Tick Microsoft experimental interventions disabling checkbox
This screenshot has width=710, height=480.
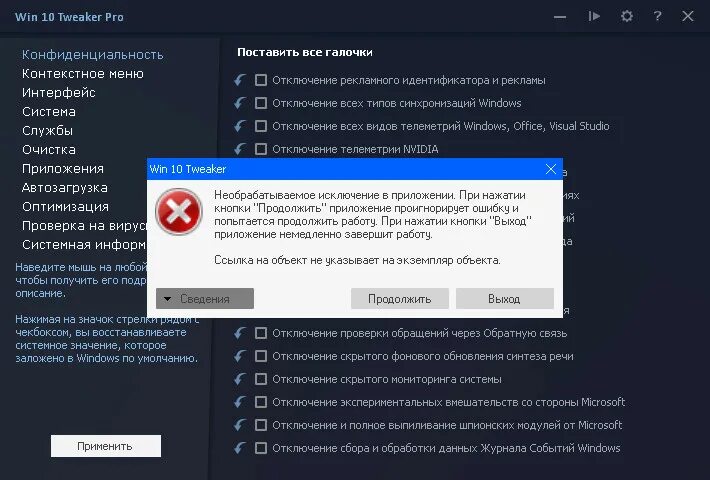click(x=261, y=402)
